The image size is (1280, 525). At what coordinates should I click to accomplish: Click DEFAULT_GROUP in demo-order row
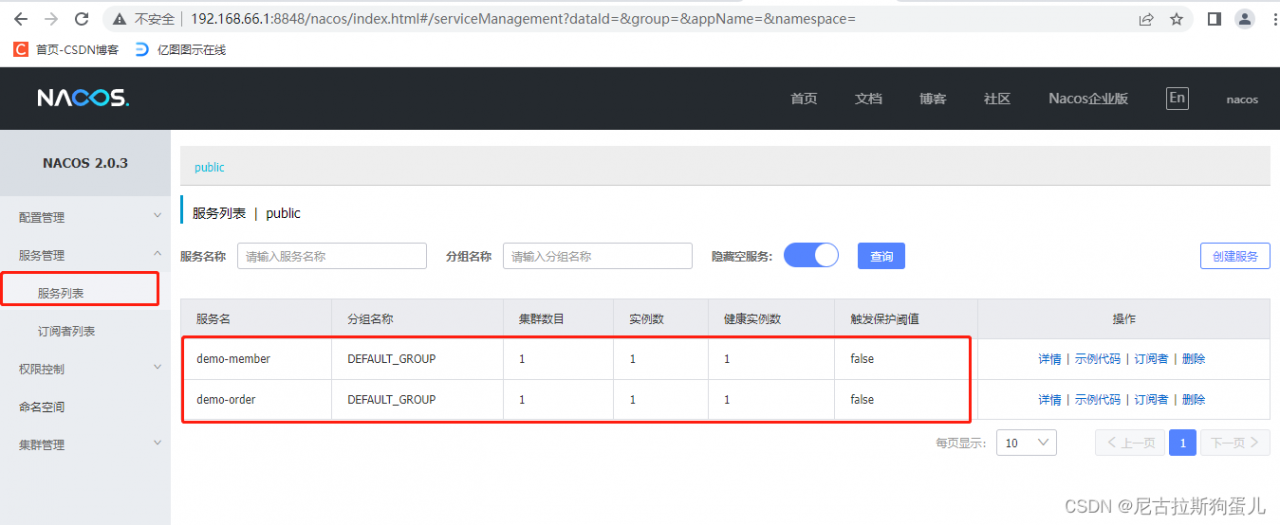click(x=391, y=399)
